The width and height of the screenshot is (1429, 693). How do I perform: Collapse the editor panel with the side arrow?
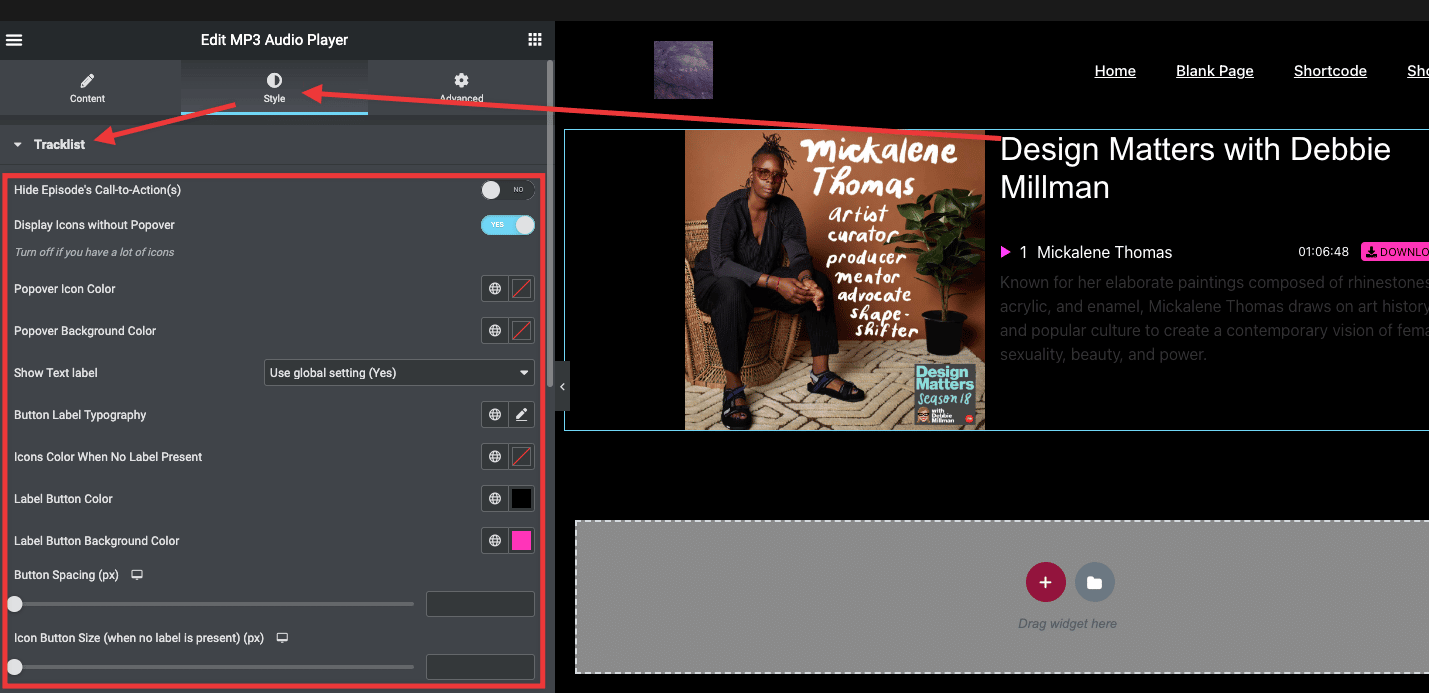click(x=561, y=387)
